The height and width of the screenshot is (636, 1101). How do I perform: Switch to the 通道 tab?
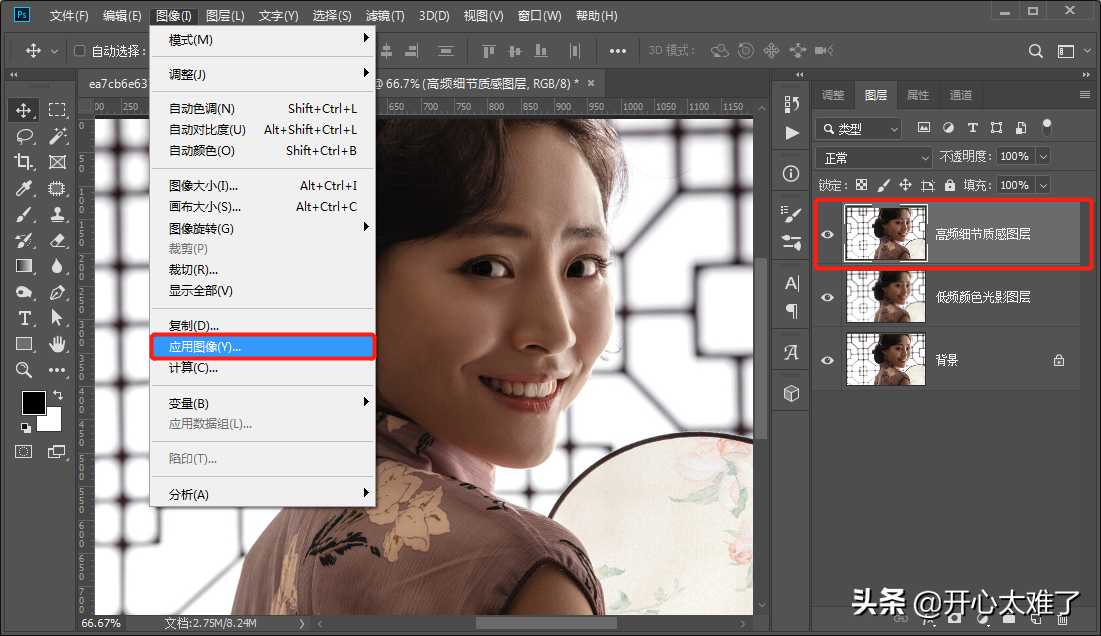961,95
